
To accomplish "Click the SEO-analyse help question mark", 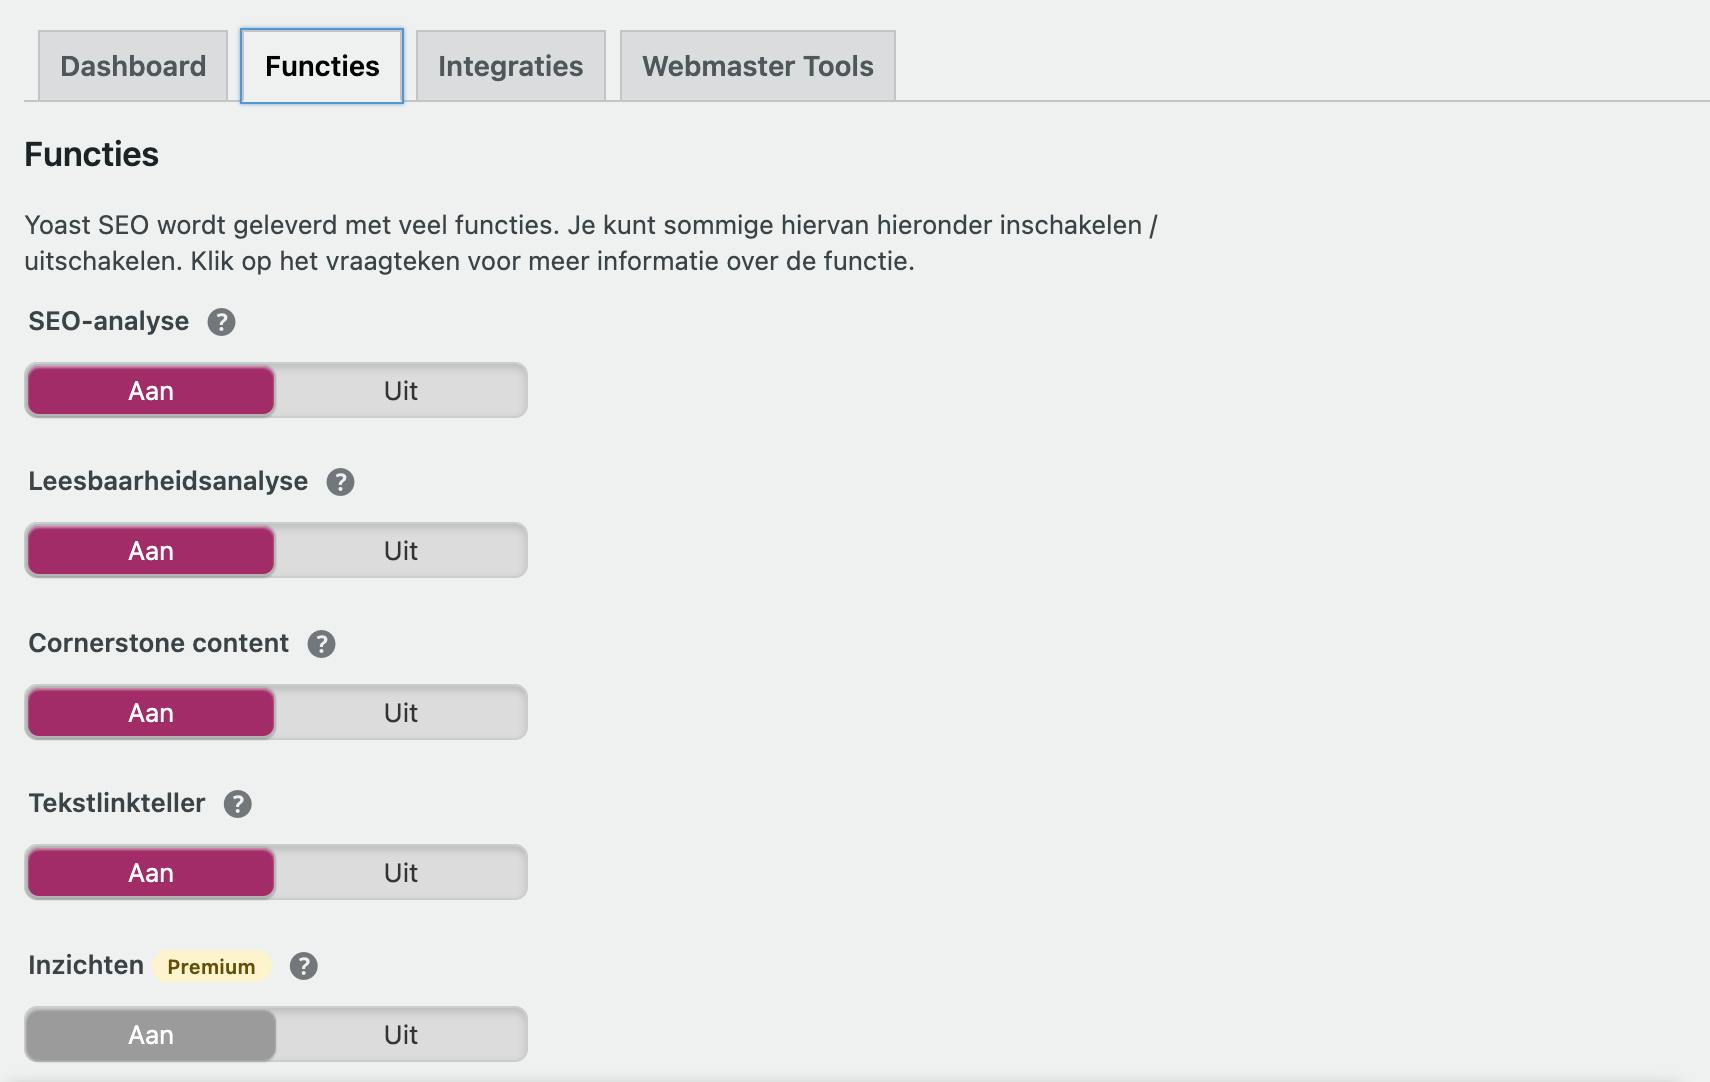I will coord(221,322).
